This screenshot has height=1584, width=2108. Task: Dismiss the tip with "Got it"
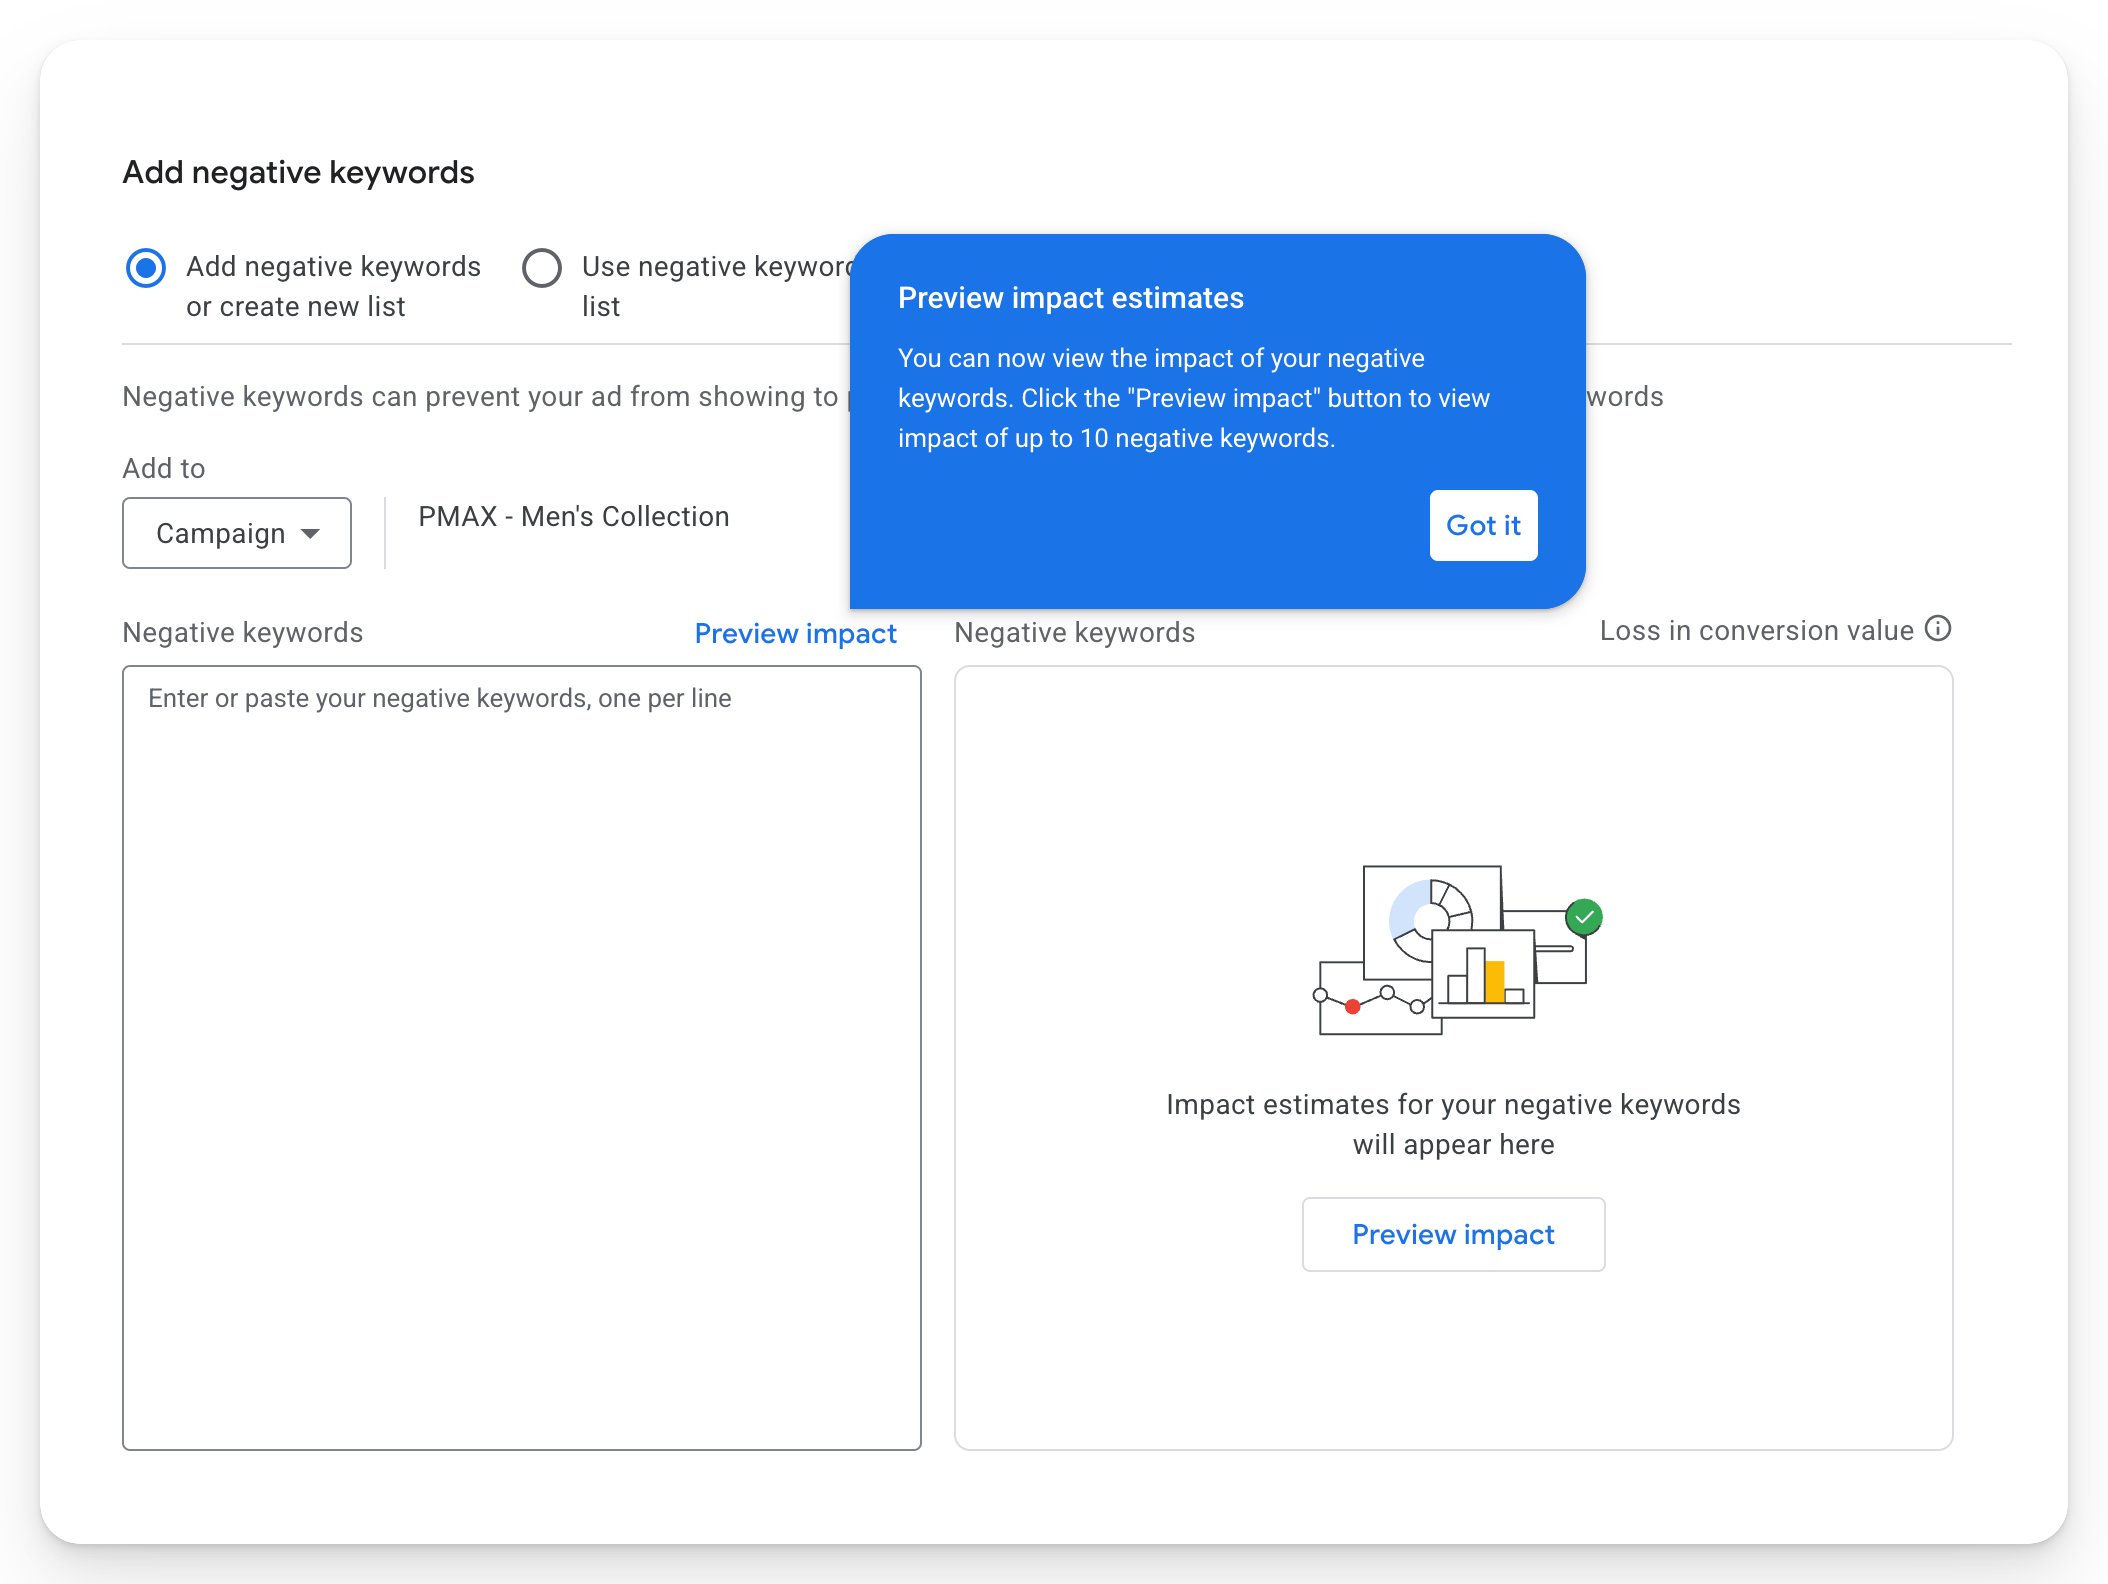pos(1482,526)
